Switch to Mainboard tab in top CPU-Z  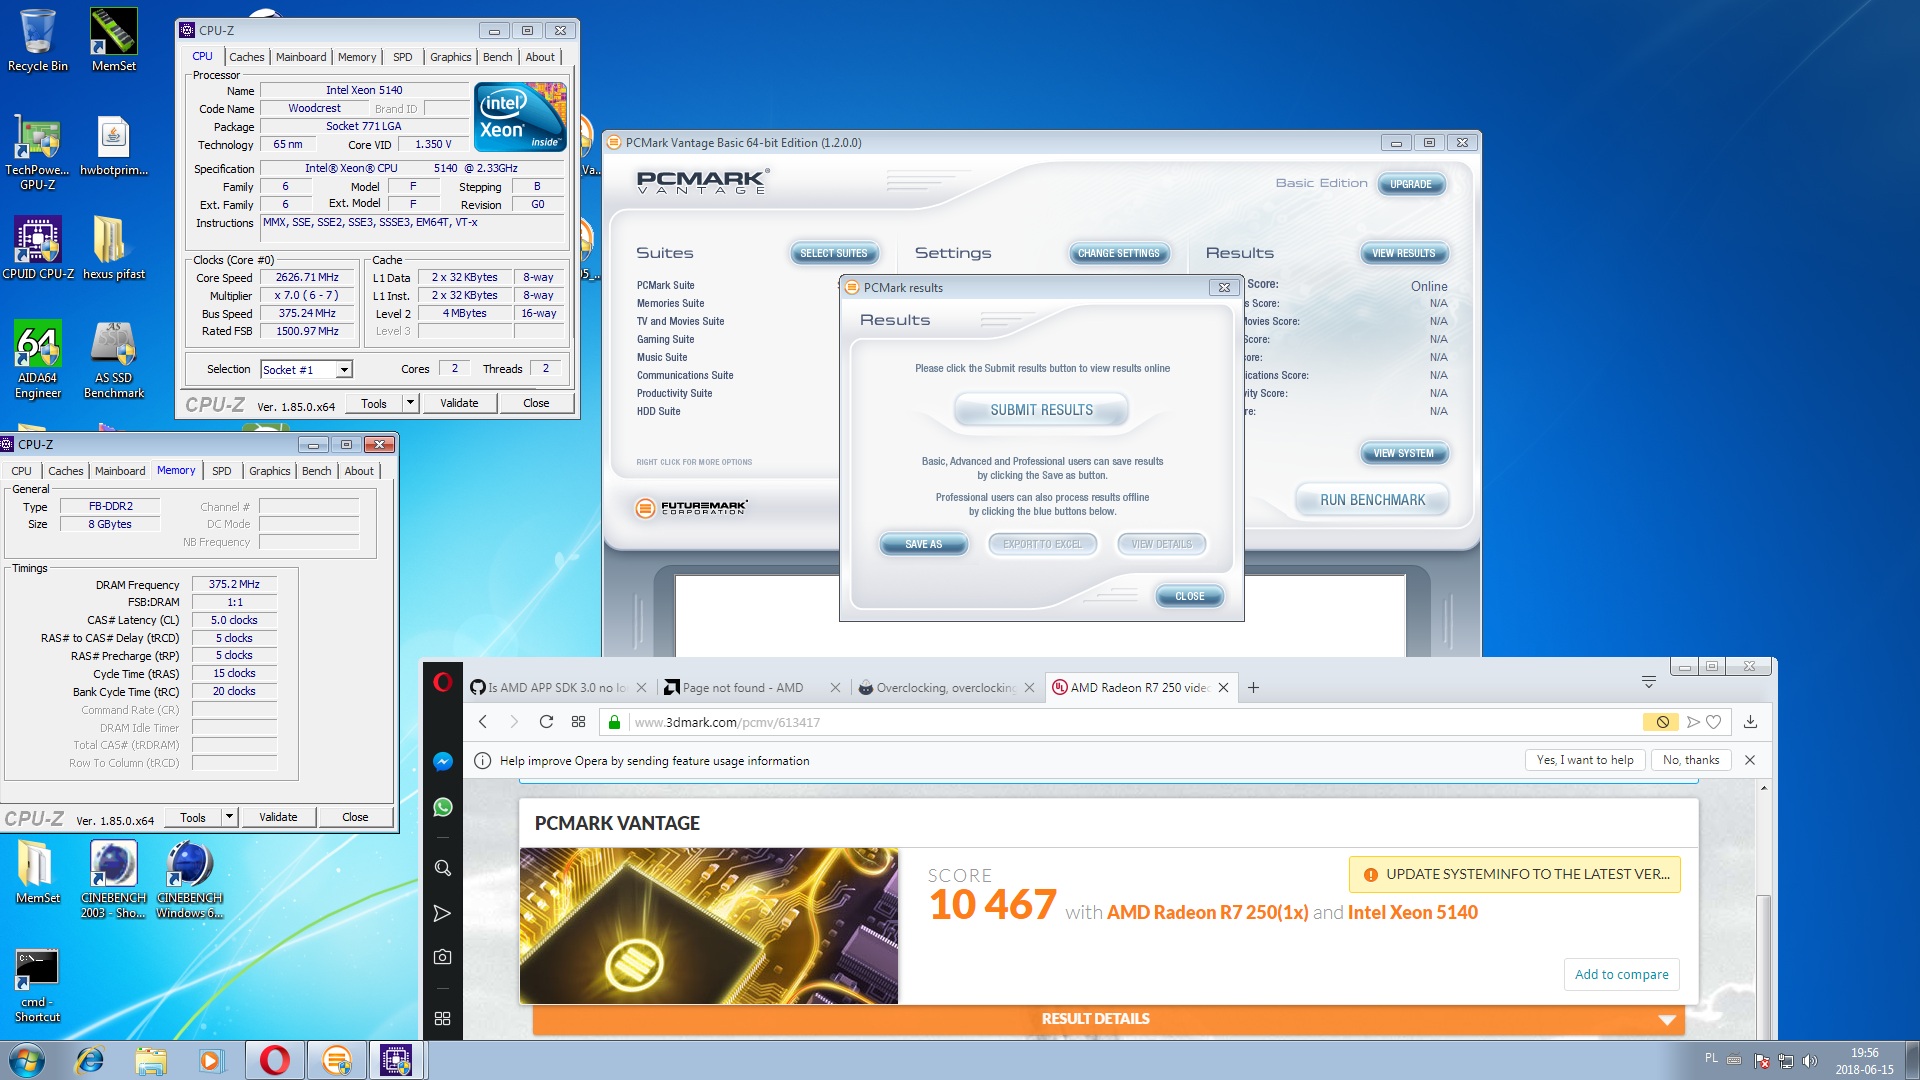pyautogui.click(x=301, y=57)
